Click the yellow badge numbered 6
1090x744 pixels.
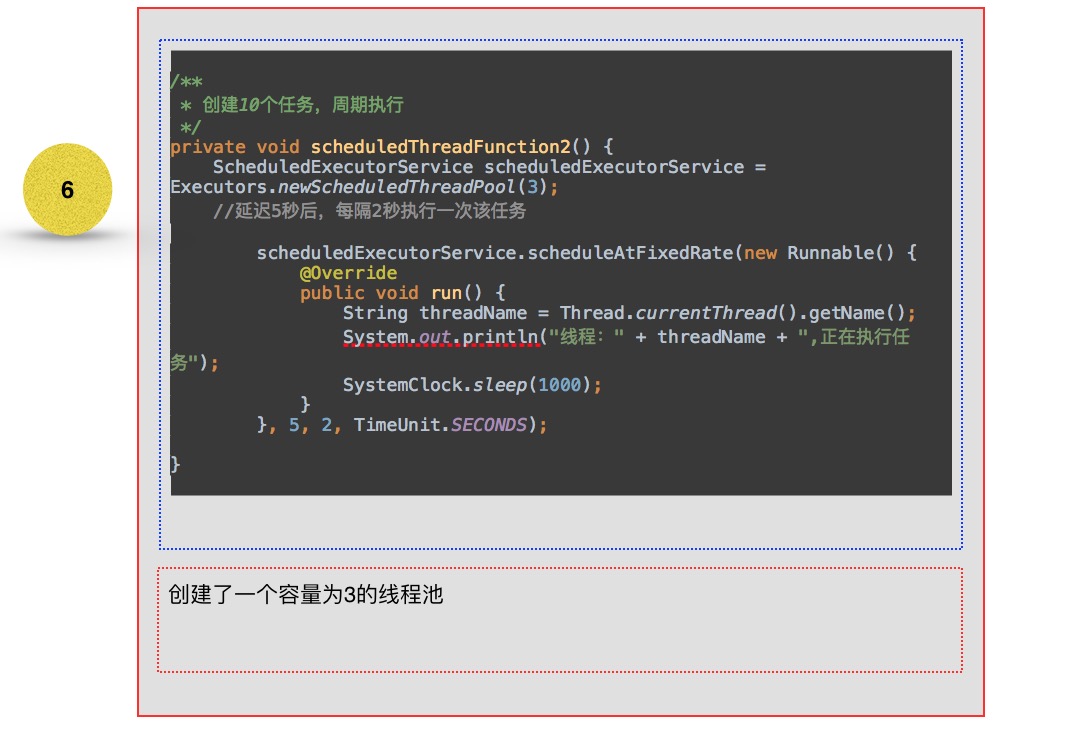[x=67, y=189]
